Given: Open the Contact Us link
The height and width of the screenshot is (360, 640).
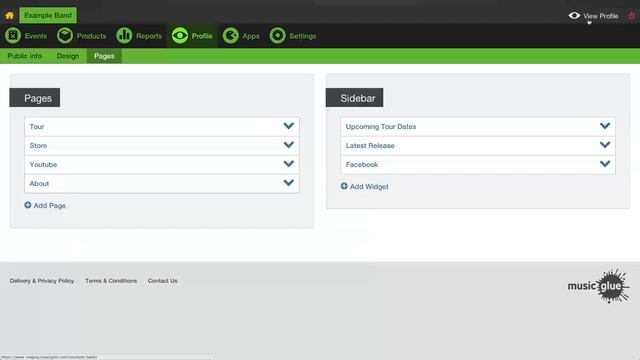Looking at the screenshot, I should [x=162, y=281].
